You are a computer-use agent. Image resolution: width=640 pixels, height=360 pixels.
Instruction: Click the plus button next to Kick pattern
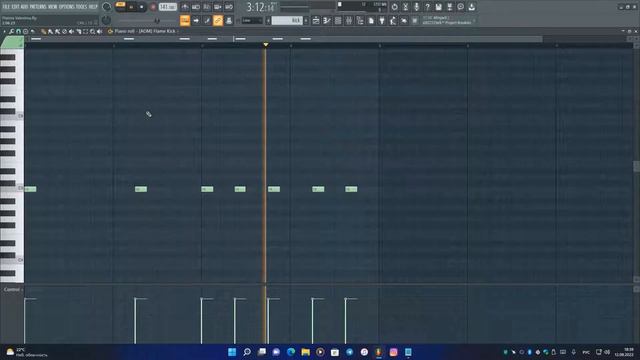306,20
